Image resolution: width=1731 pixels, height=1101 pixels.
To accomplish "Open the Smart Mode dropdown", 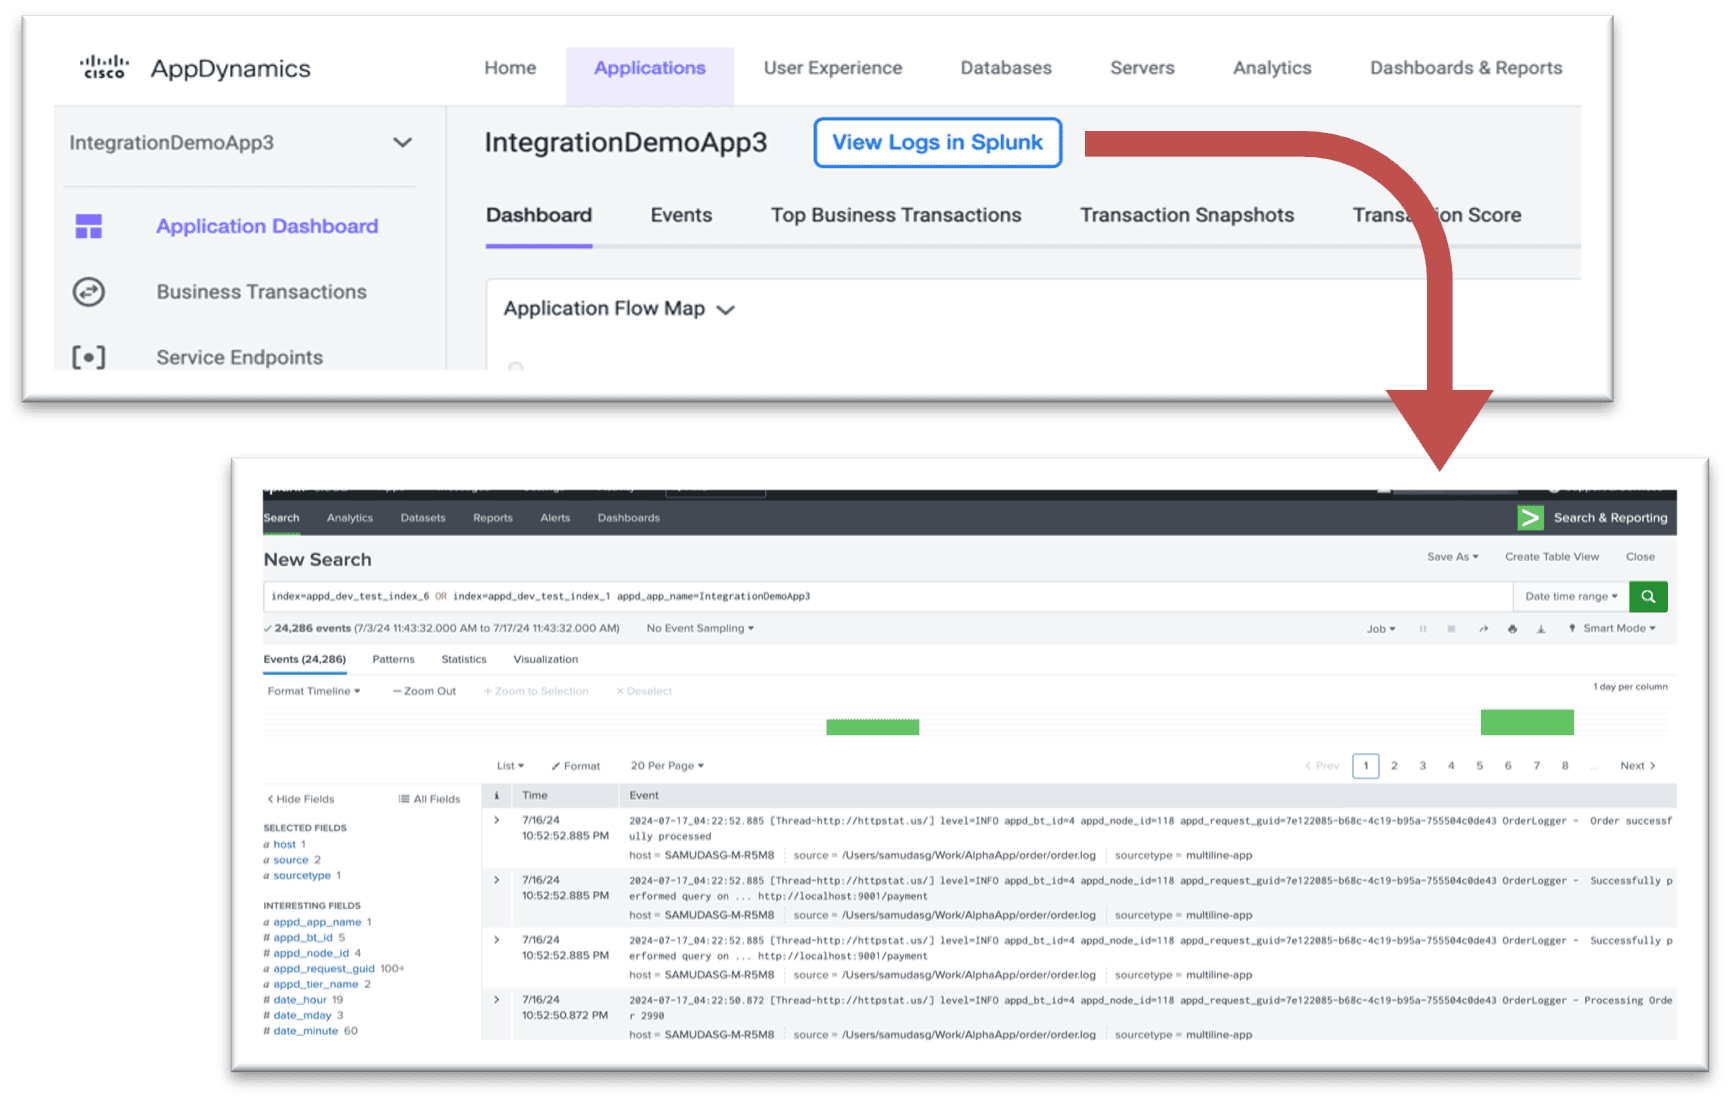I will coord(1618,628).
